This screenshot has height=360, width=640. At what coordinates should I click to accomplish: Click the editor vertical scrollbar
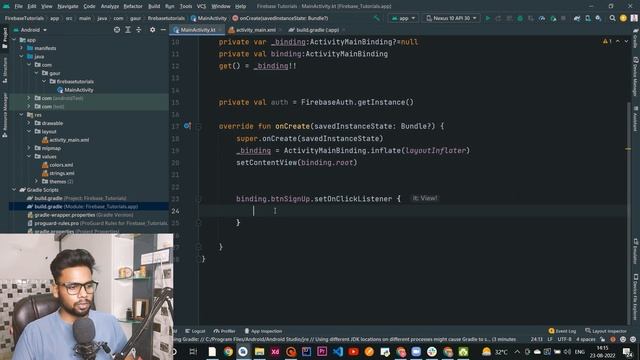point(629,212)
